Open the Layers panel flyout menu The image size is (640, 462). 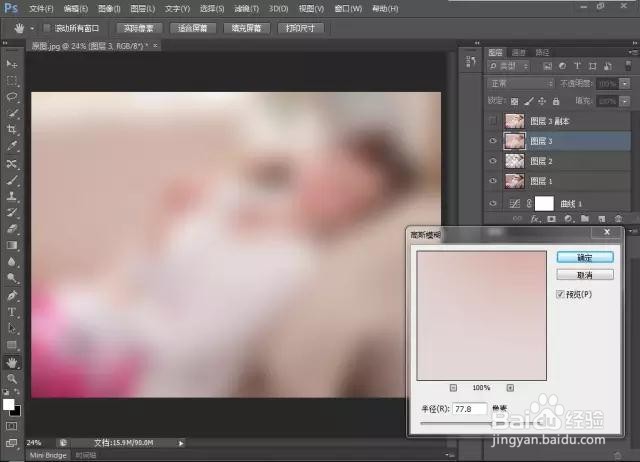633,52
